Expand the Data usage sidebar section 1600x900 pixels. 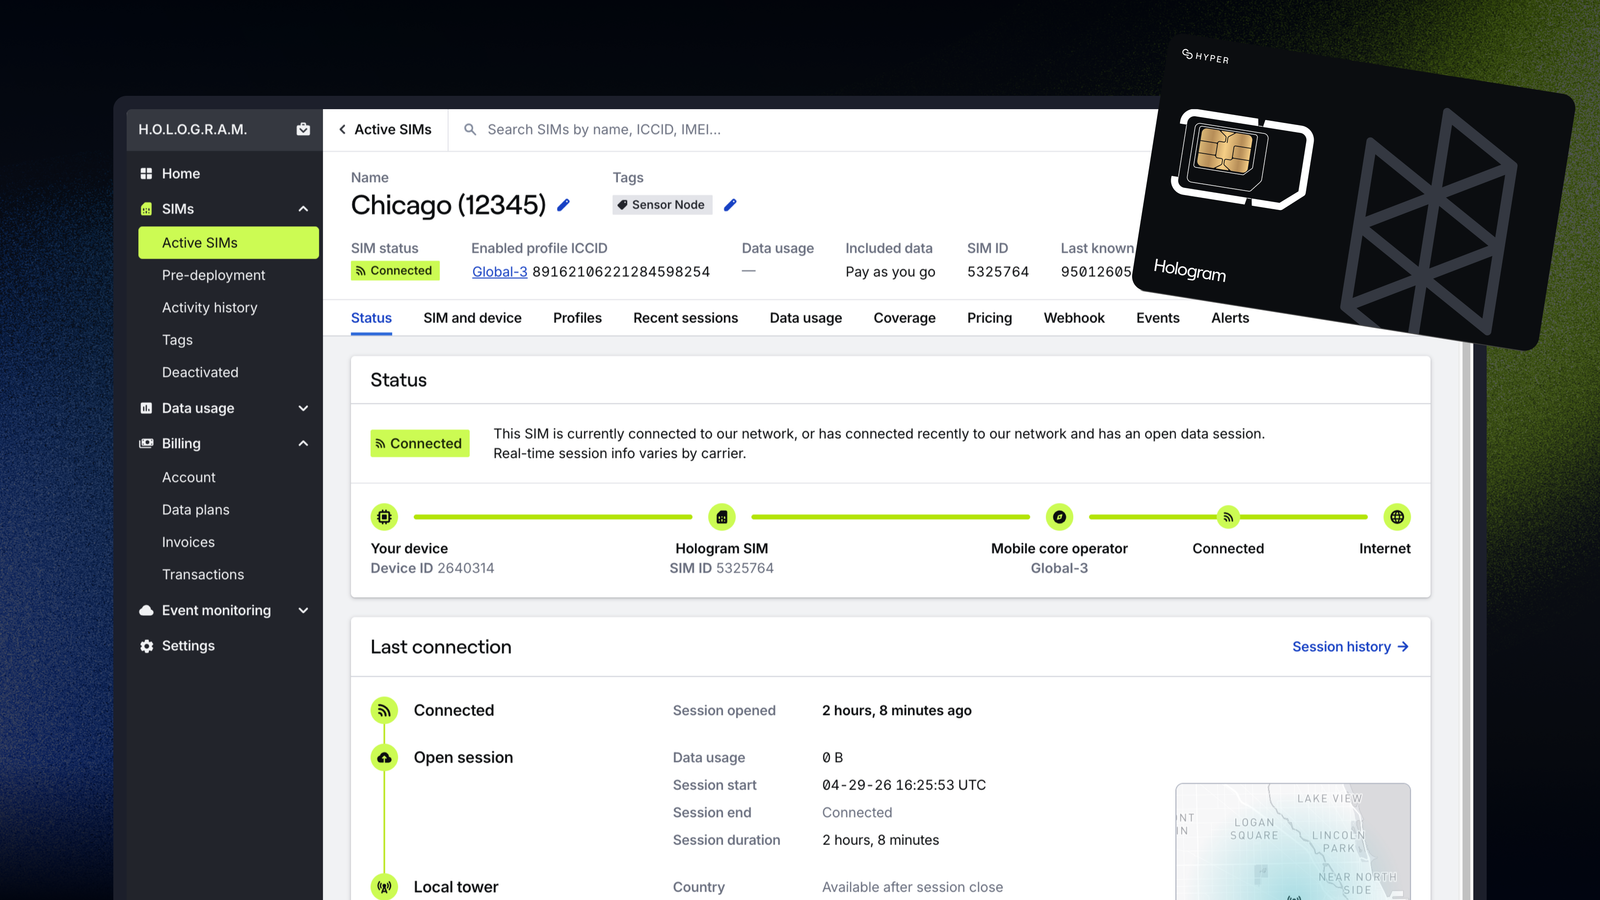tap(303, 408)
